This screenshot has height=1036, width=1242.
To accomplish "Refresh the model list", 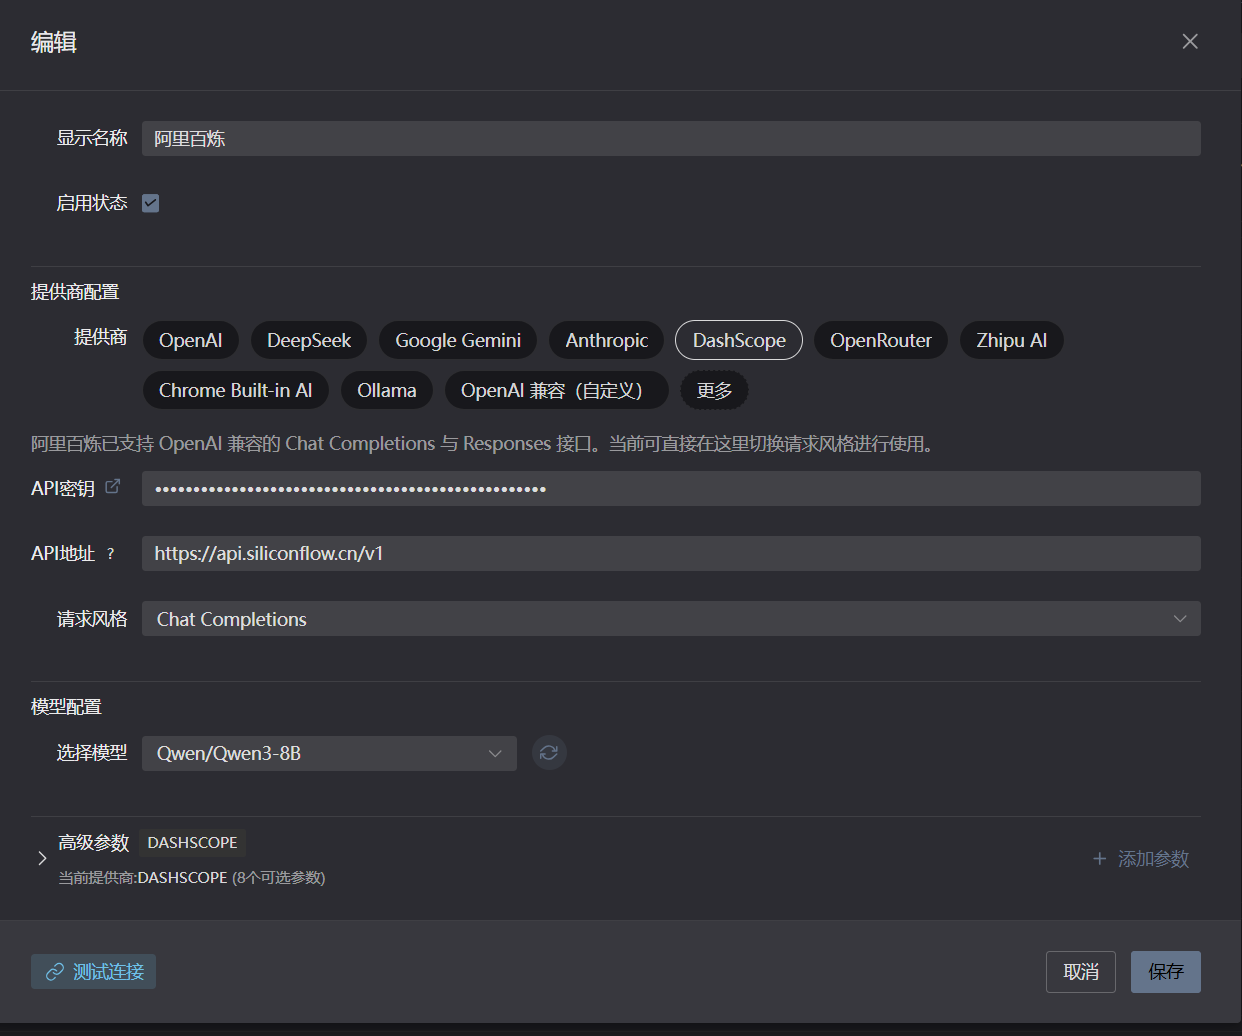I will click(549, 753).
